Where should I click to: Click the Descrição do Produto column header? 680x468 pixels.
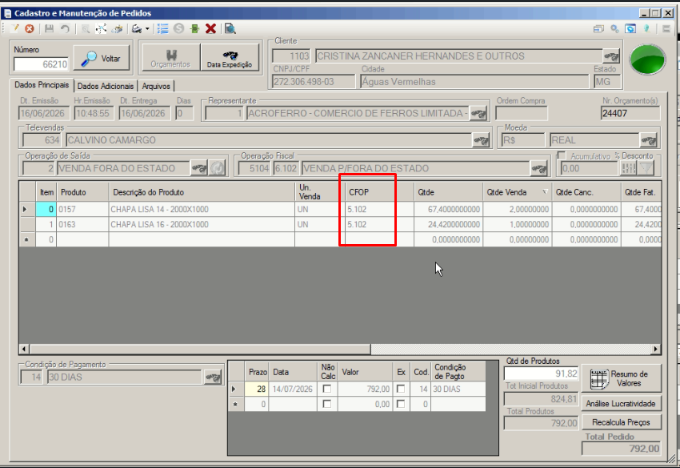pos(201,192)
